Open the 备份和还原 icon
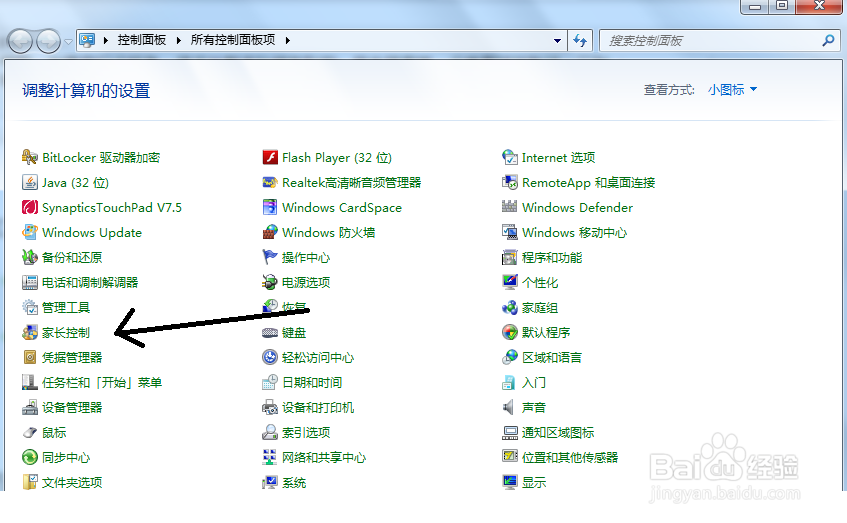 point(29,257)
